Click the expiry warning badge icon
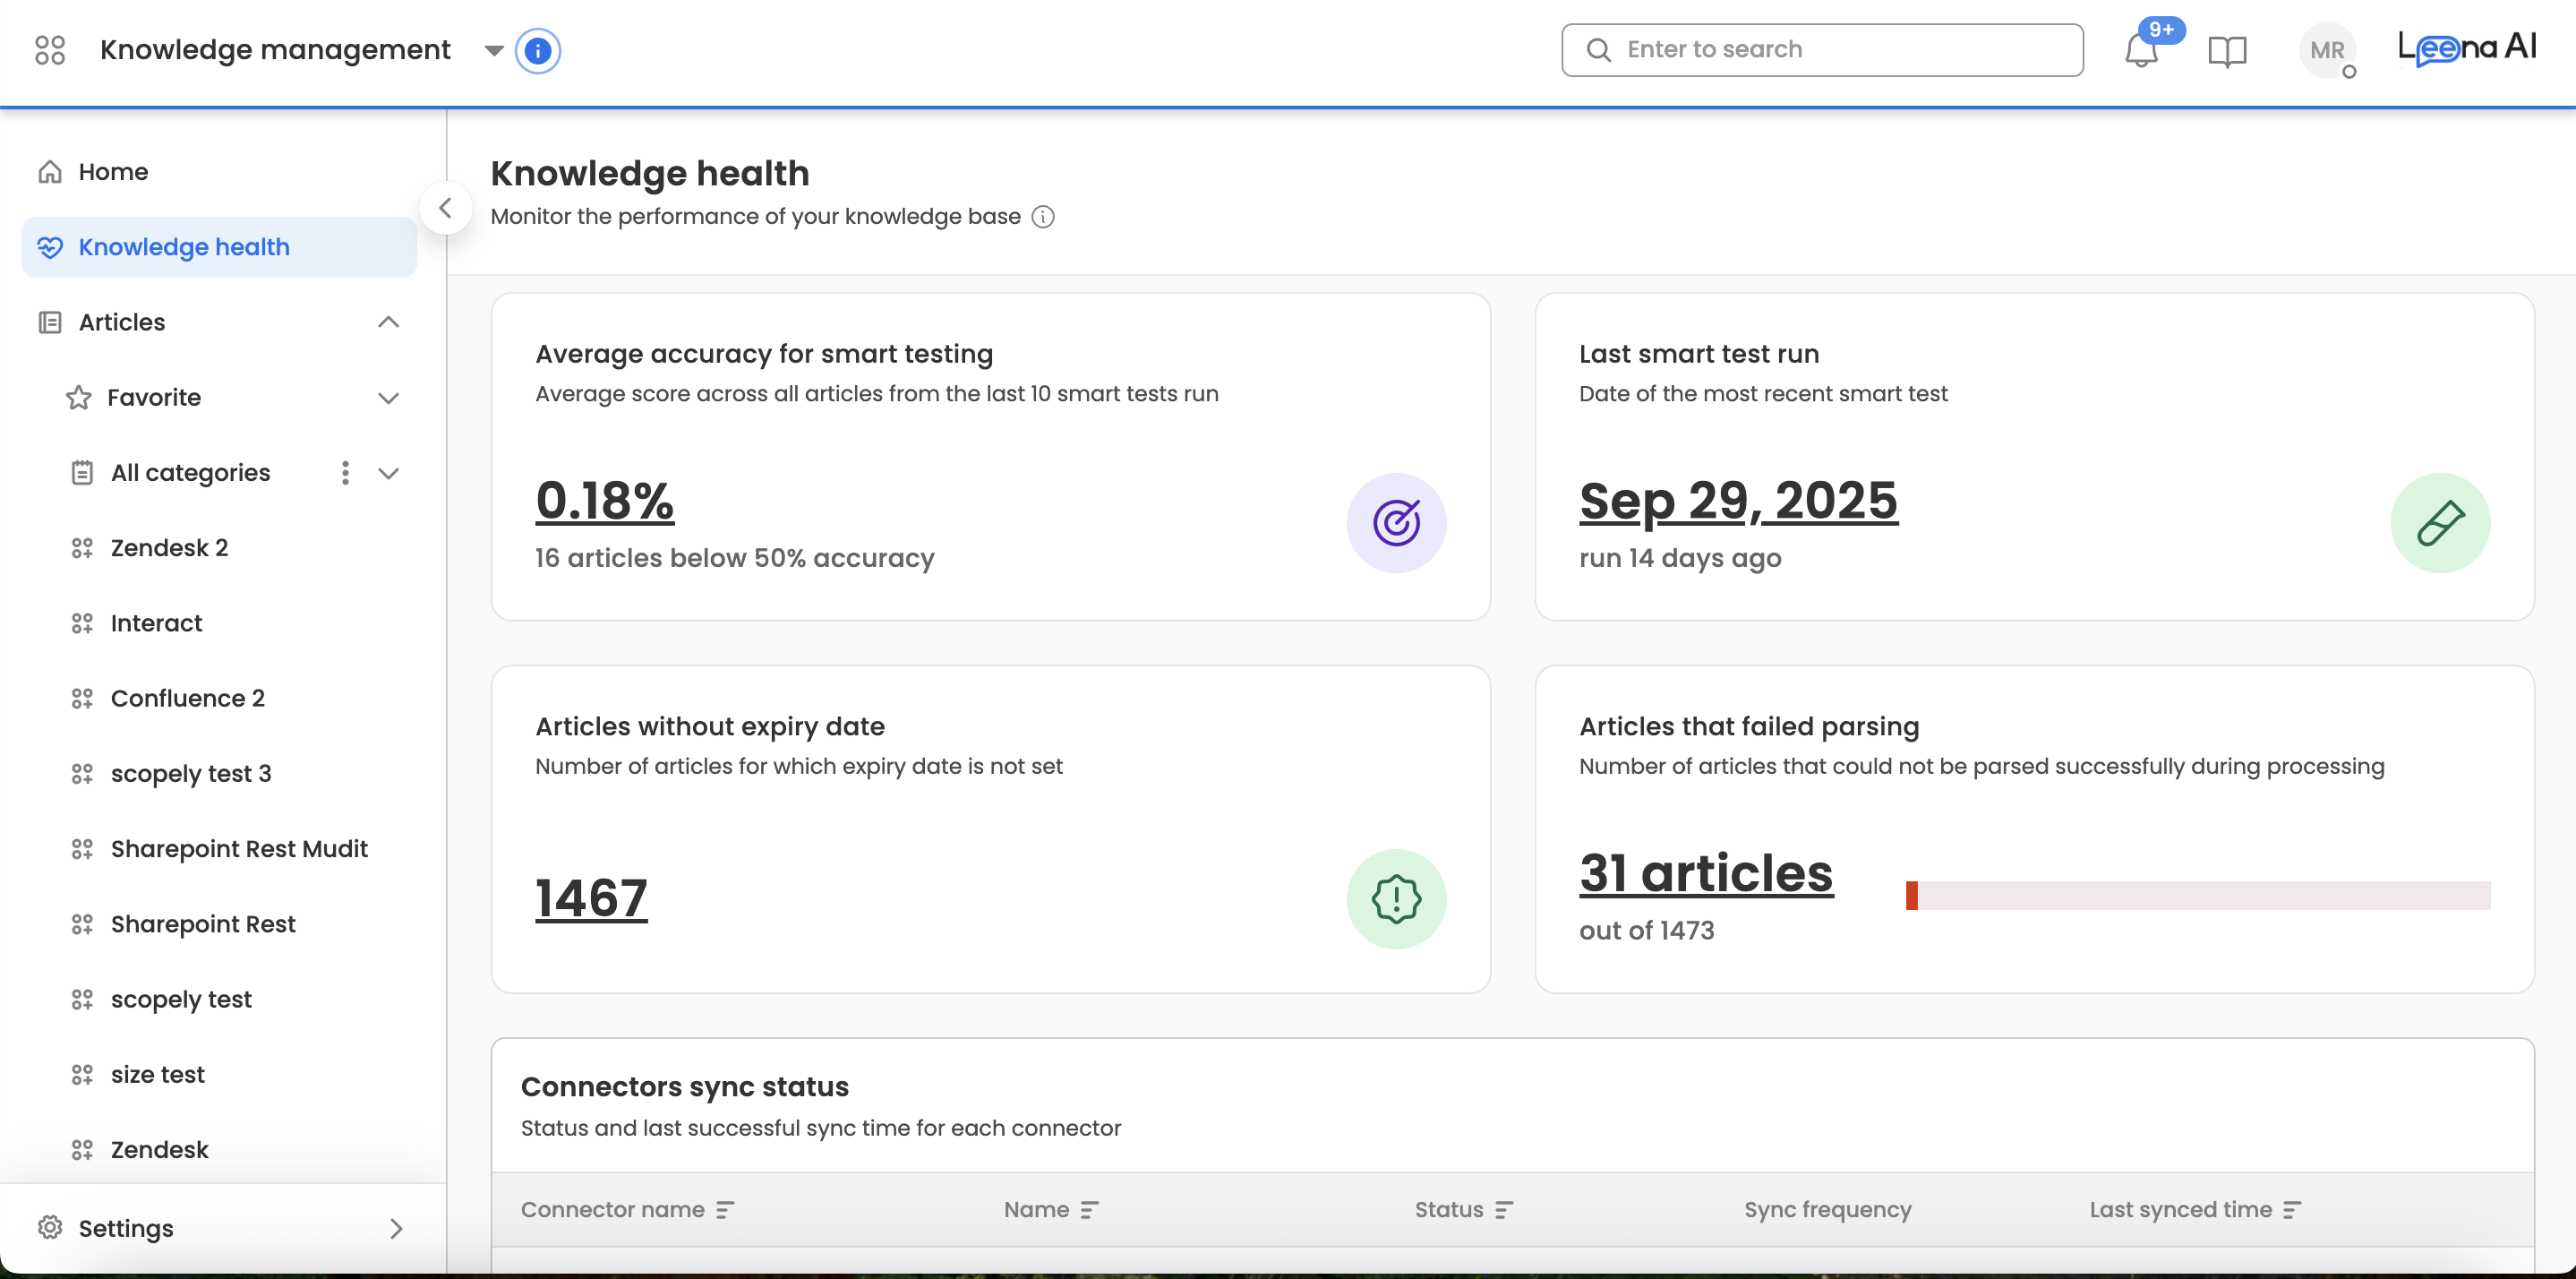This screenshot has width=2576, height=1279. point(1395,898)
